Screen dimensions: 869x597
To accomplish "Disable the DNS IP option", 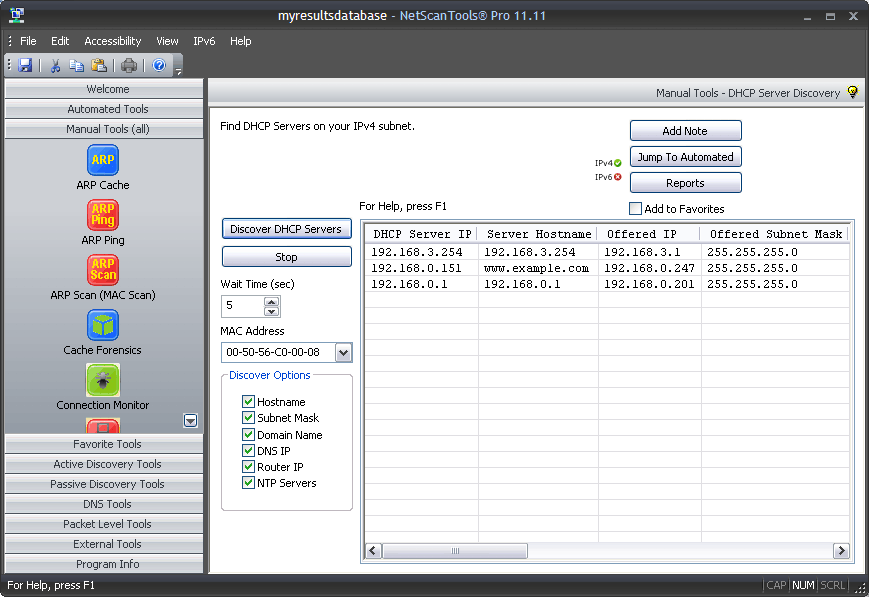I will (x=248, y=450).
